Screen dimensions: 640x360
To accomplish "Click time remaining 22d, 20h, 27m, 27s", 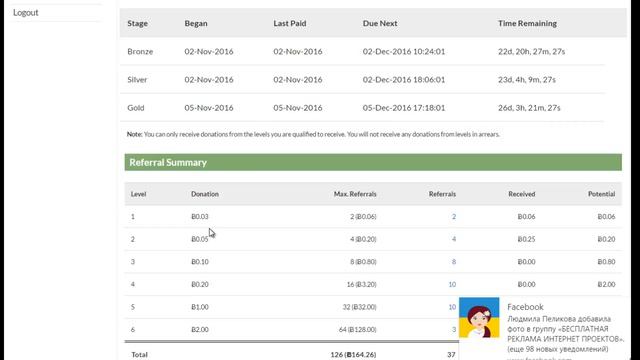I will pos(531,51).
